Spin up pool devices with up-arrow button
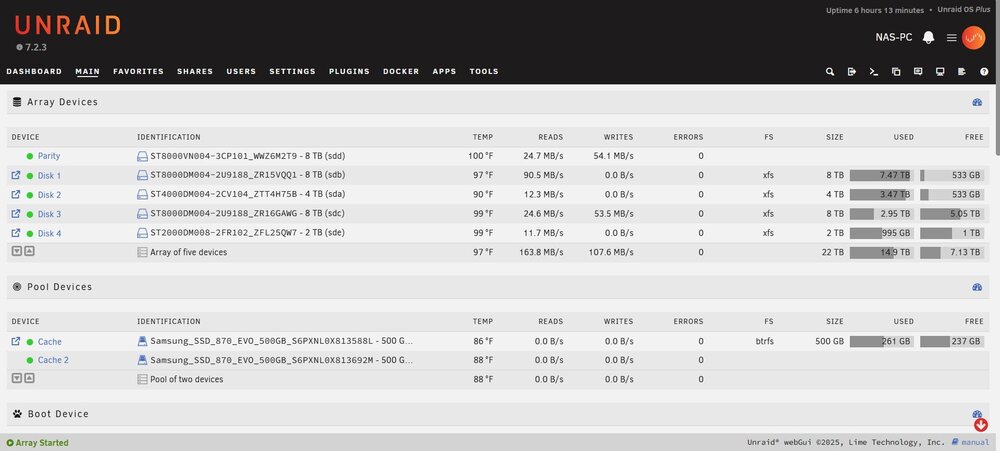The height and width of the screenshot is (451, 1000). (29, 378)
